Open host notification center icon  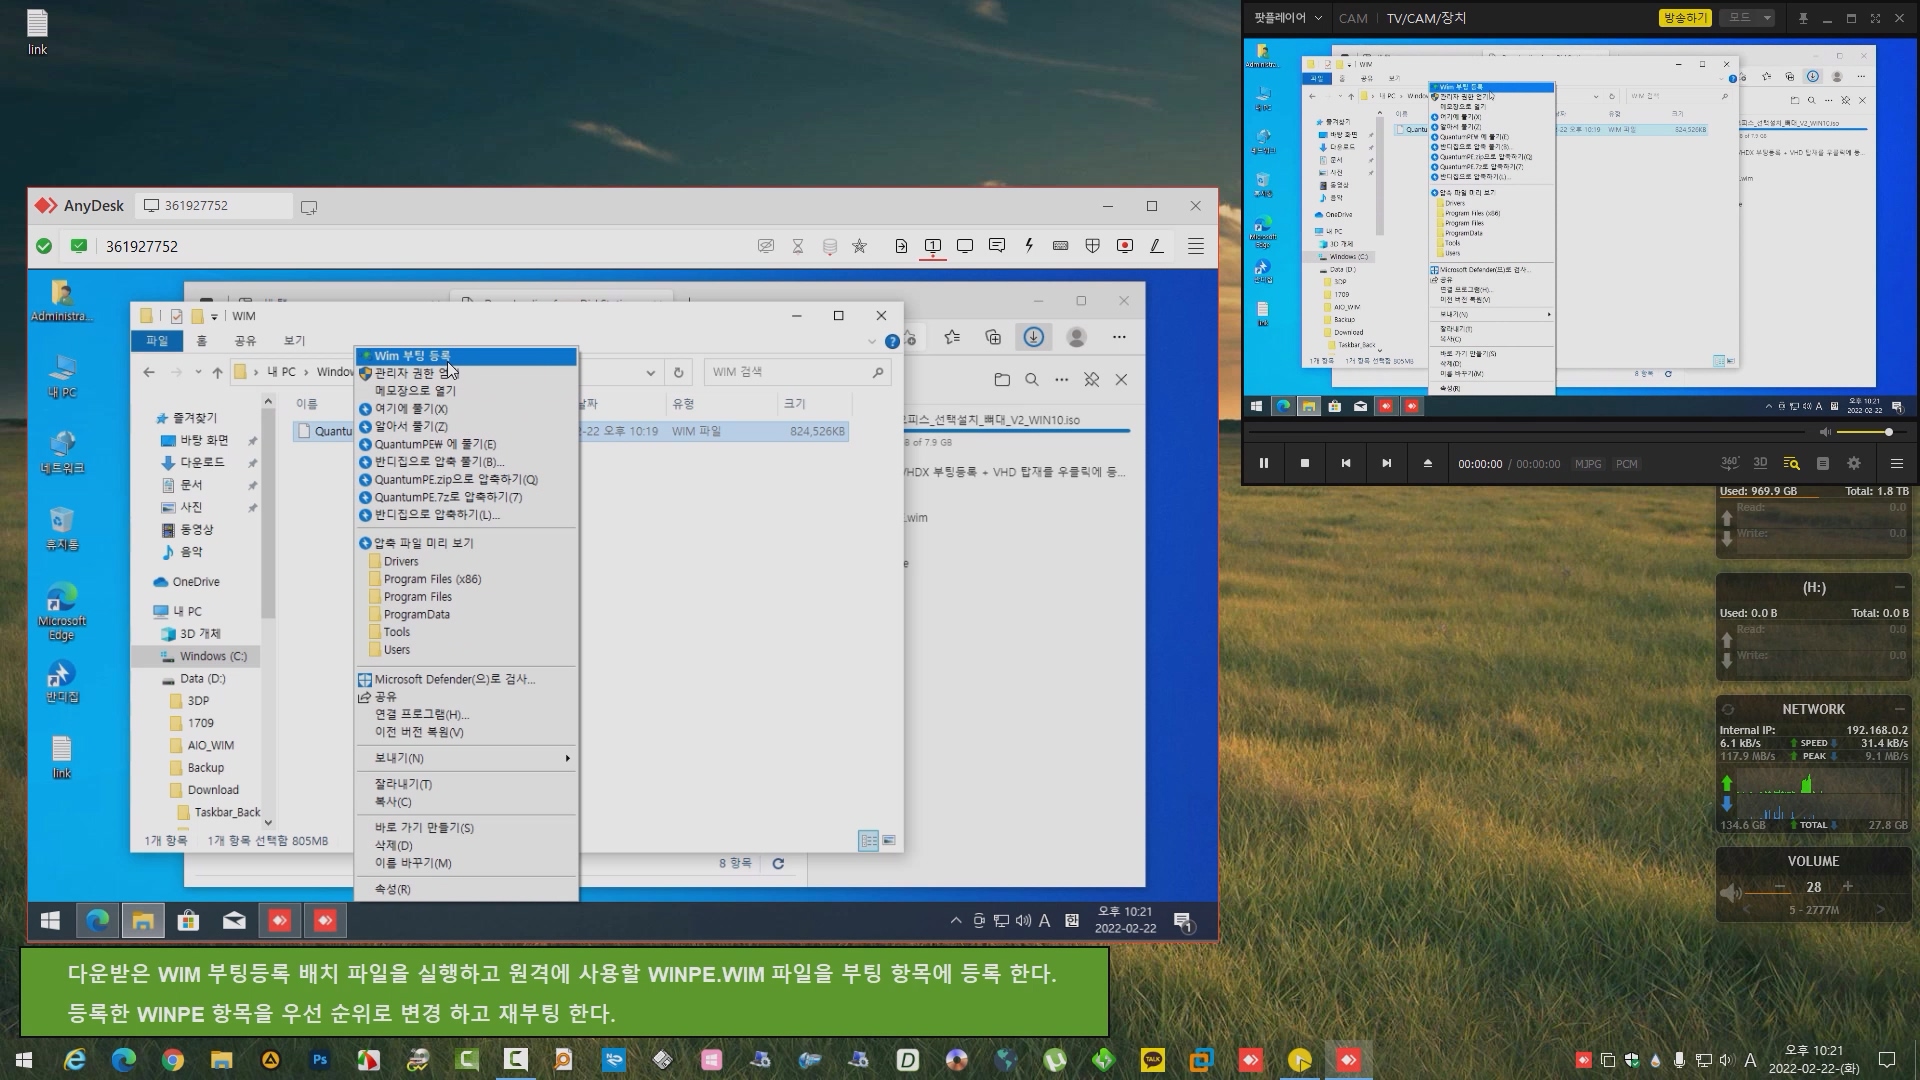1887,1060
